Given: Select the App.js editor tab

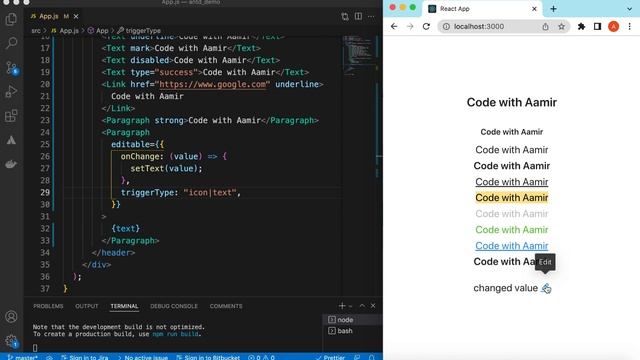Looking at the screenshot, I should [x=49, y=16].
